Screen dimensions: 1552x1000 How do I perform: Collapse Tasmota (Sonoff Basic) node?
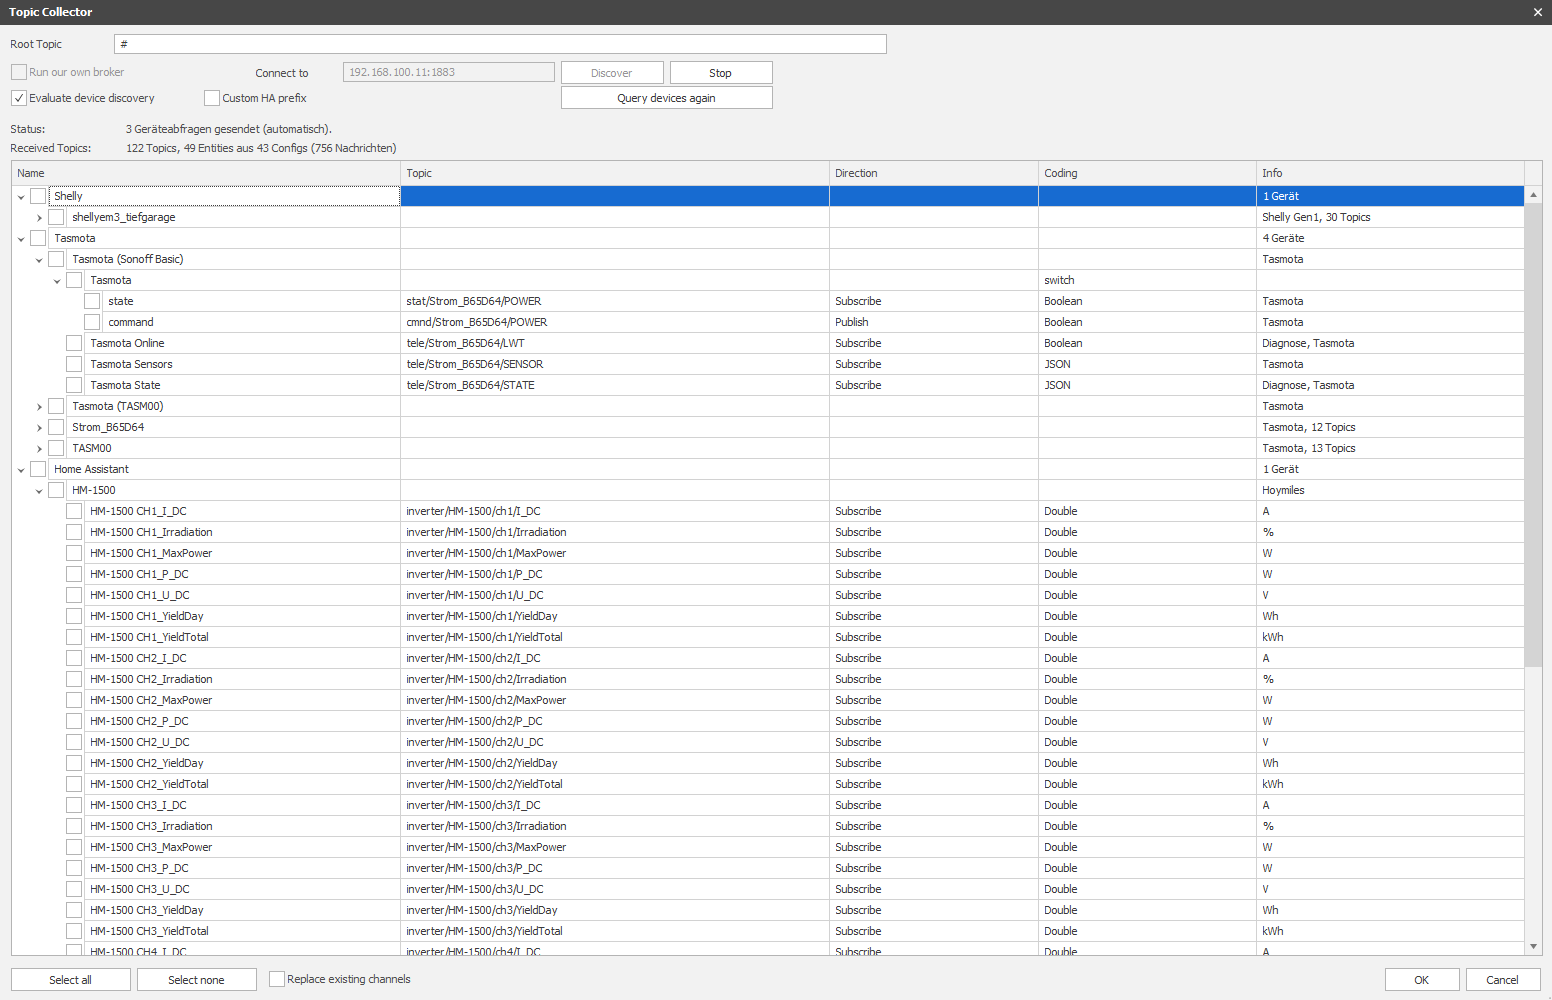tap(39, 260)
